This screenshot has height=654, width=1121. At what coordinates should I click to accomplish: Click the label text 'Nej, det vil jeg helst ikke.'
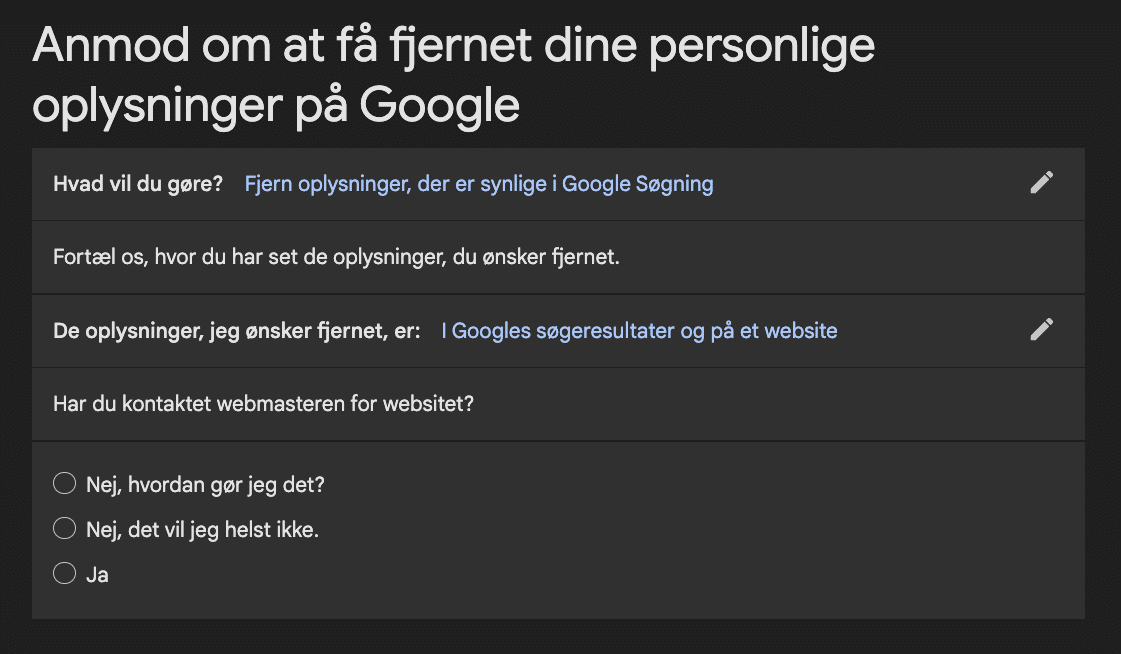click(202, 530)
